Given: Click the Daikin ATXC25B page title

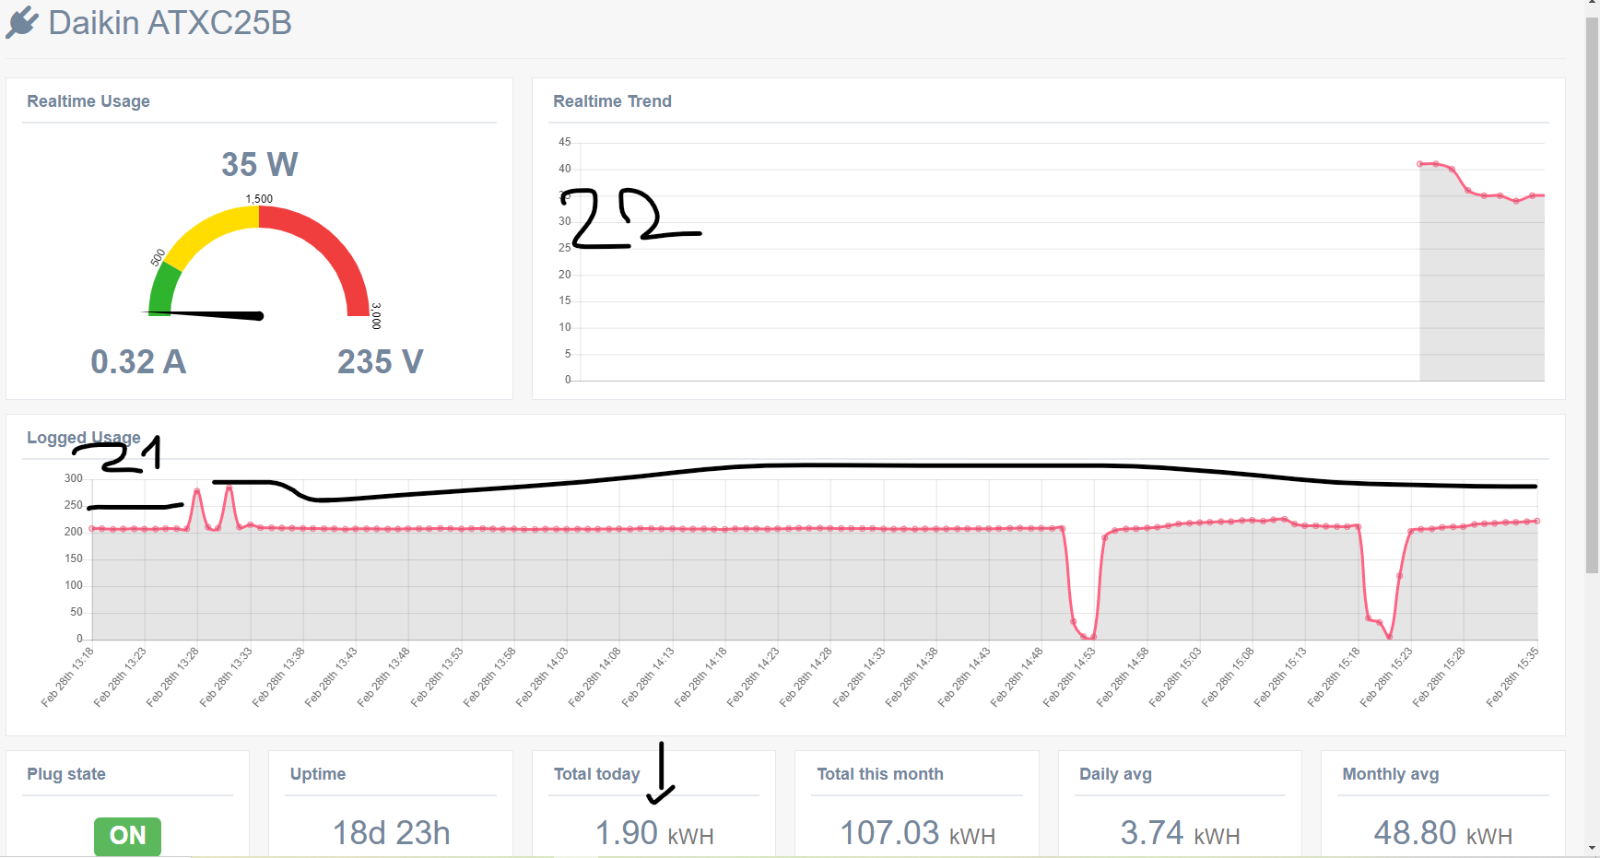Looking at the screenshot, I should tap(170, 22).
